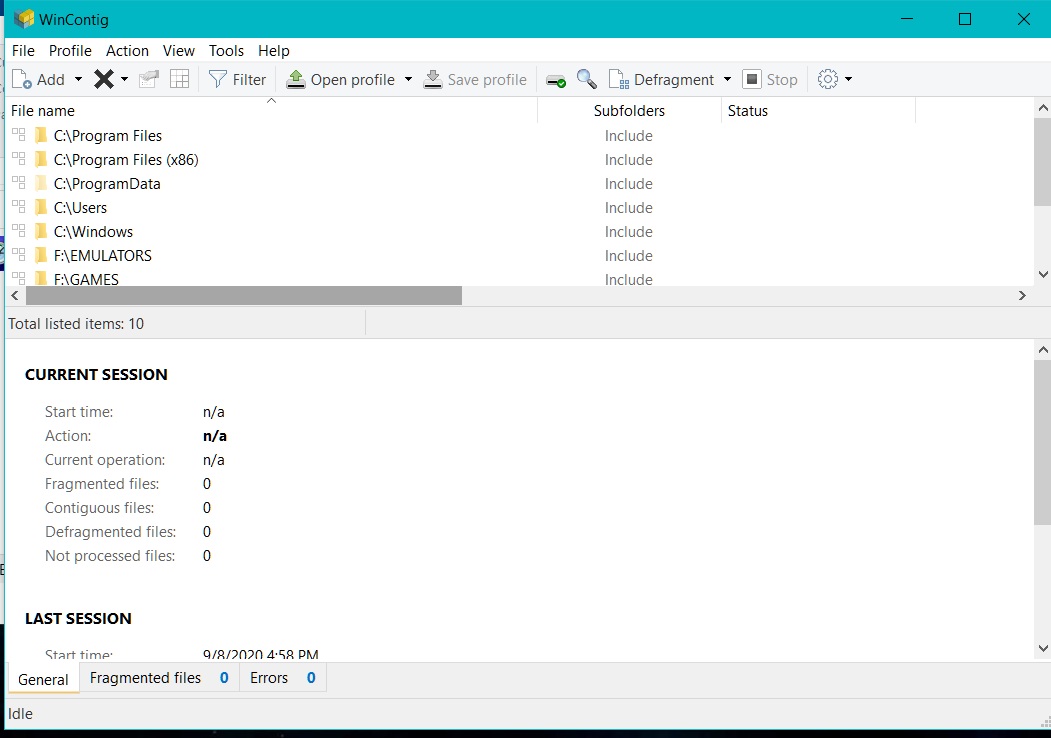Click the Stop button
This screenshot has width=1051, height=738.
(x=770, y=79)
